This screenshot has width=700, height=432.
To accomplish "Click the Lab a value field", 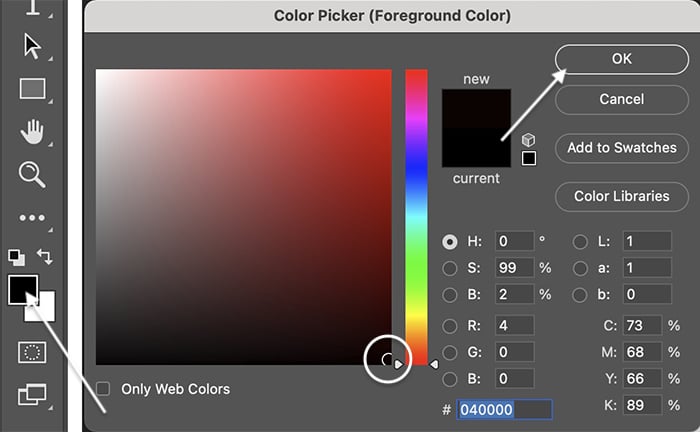I will coord(647,268).
